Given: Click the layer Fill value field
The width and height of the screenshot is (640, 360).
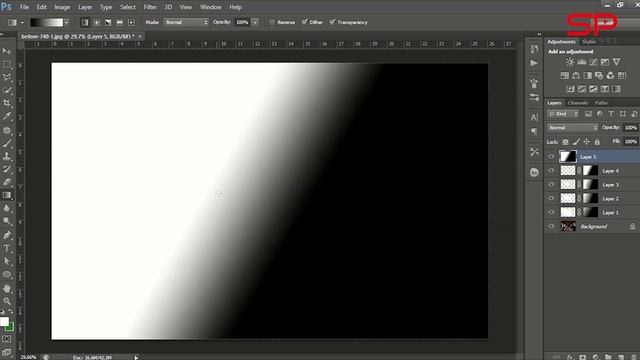Looking at the screenshot, I should [x=631, y=142].
